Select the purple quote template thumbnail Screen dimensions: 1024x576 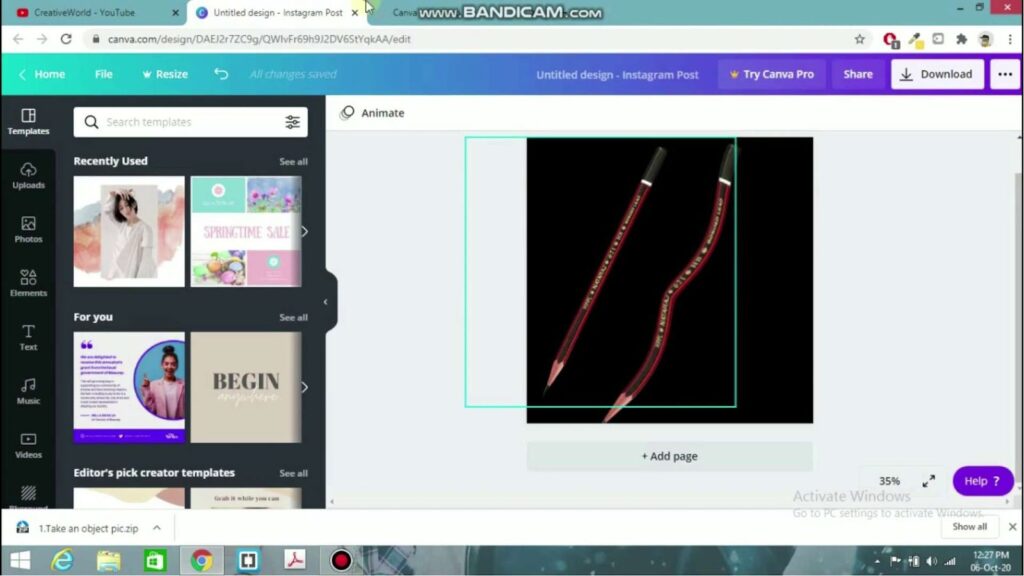(129, 387)
